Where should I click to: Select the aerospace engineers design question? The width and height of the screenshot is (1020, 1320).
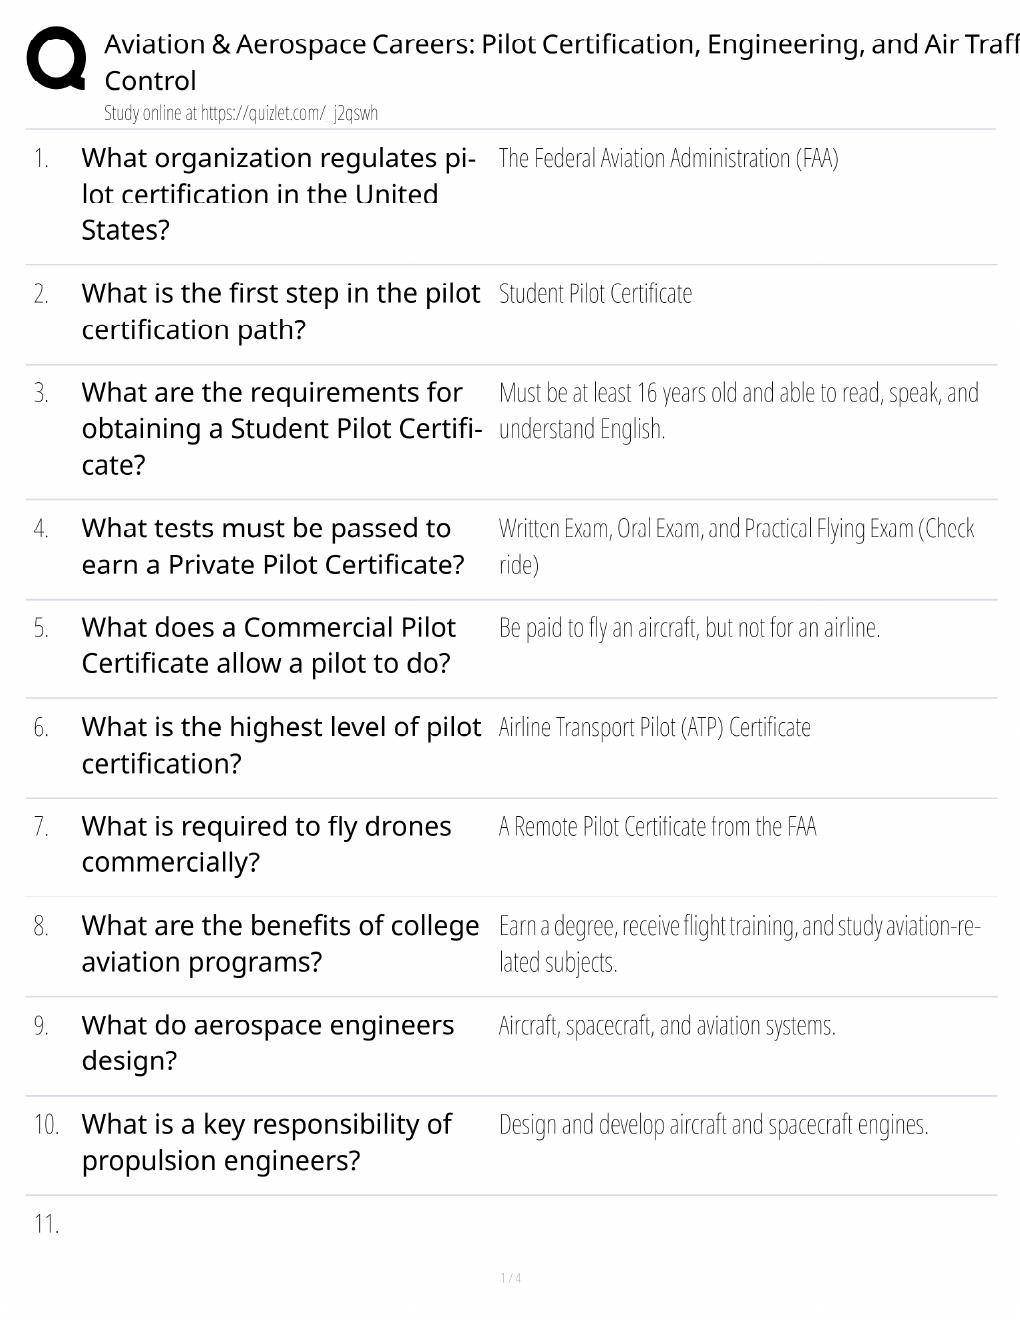point(268,1043)
